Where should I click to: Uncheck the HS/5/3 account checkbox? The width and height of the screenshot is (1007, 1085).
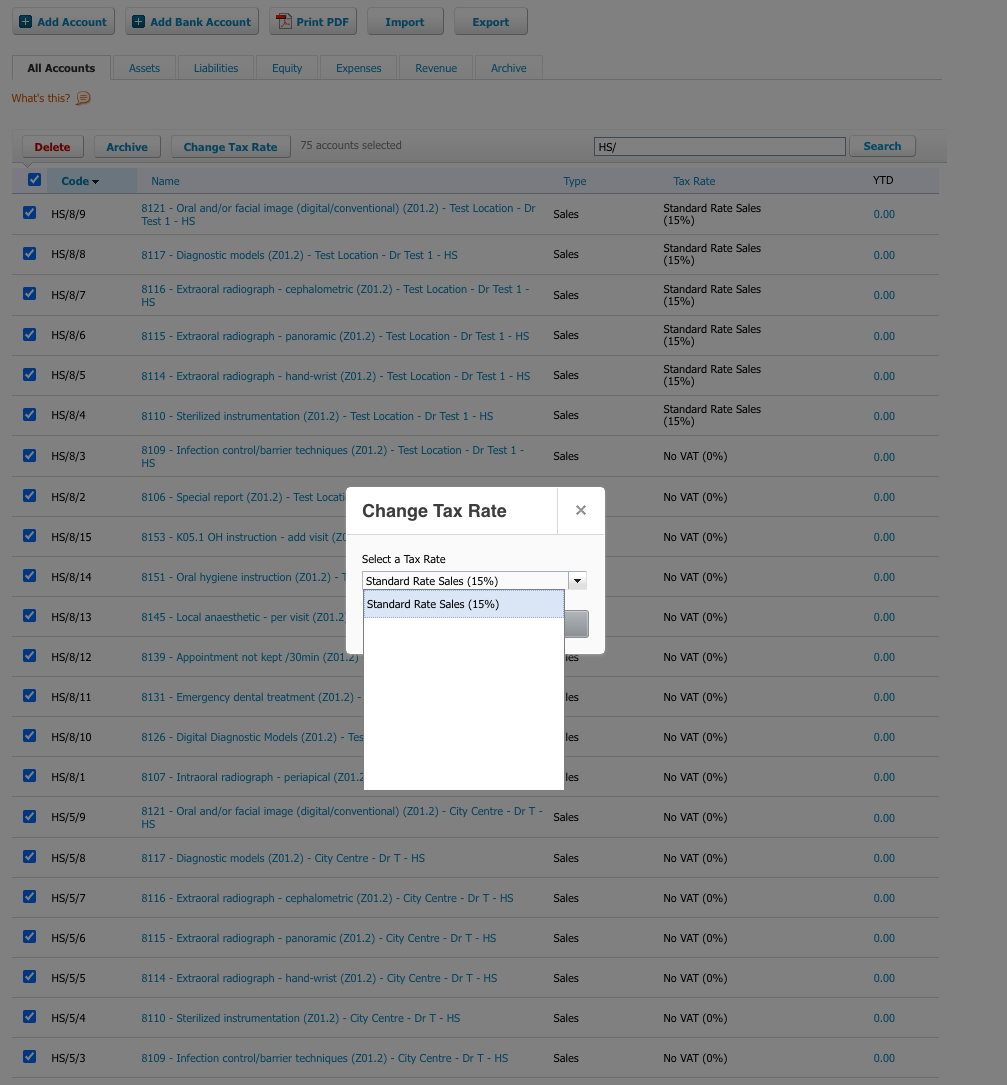coord(30,1057)
